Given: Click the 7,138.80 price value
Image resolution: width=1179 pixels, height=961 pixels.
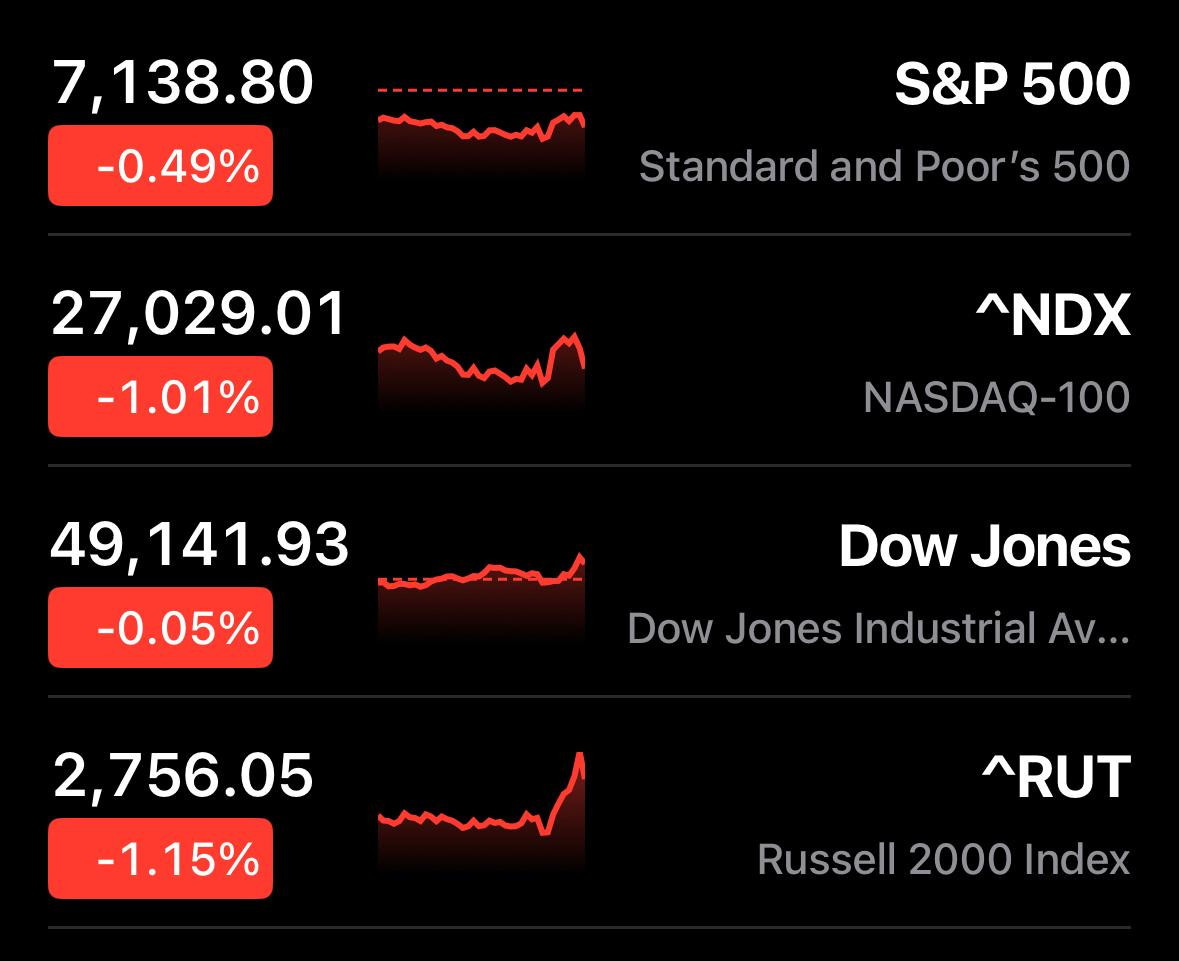Looking at the screenshot, I should point(183,83).
